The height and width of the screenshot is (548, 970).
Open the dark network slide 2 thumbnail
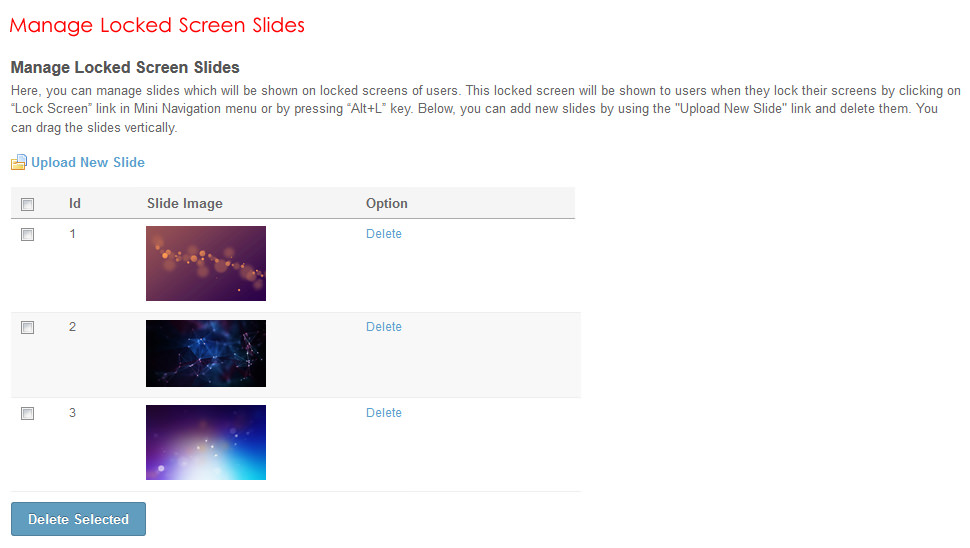pos(206,353)
